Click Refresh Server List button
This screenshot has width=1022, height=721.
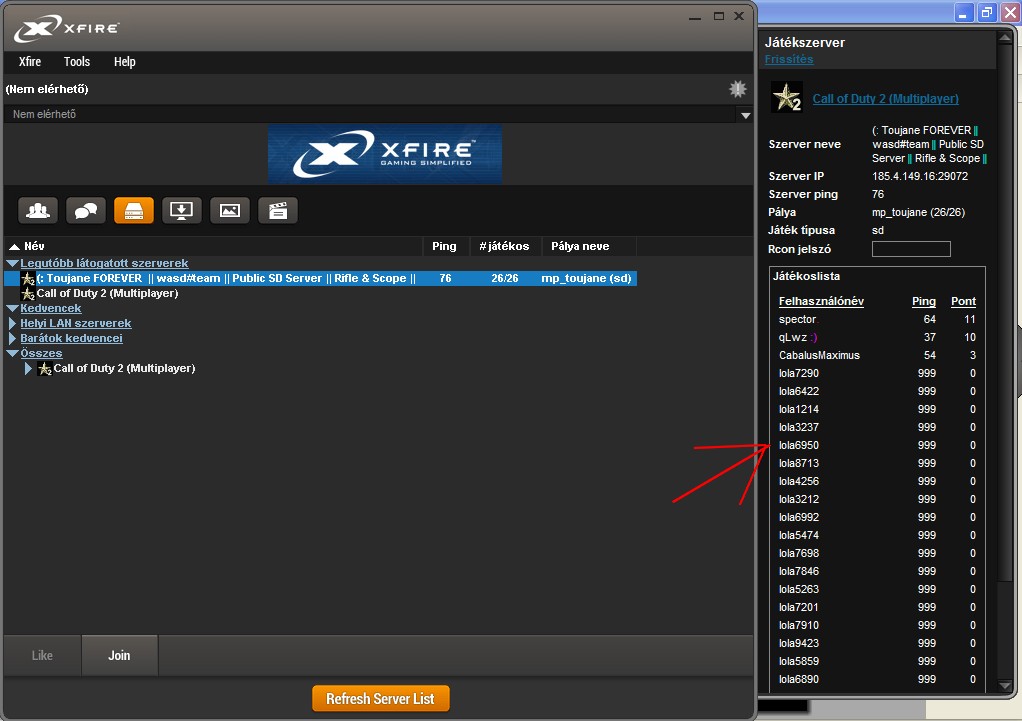pyautogui.click(x=381, y=699)
